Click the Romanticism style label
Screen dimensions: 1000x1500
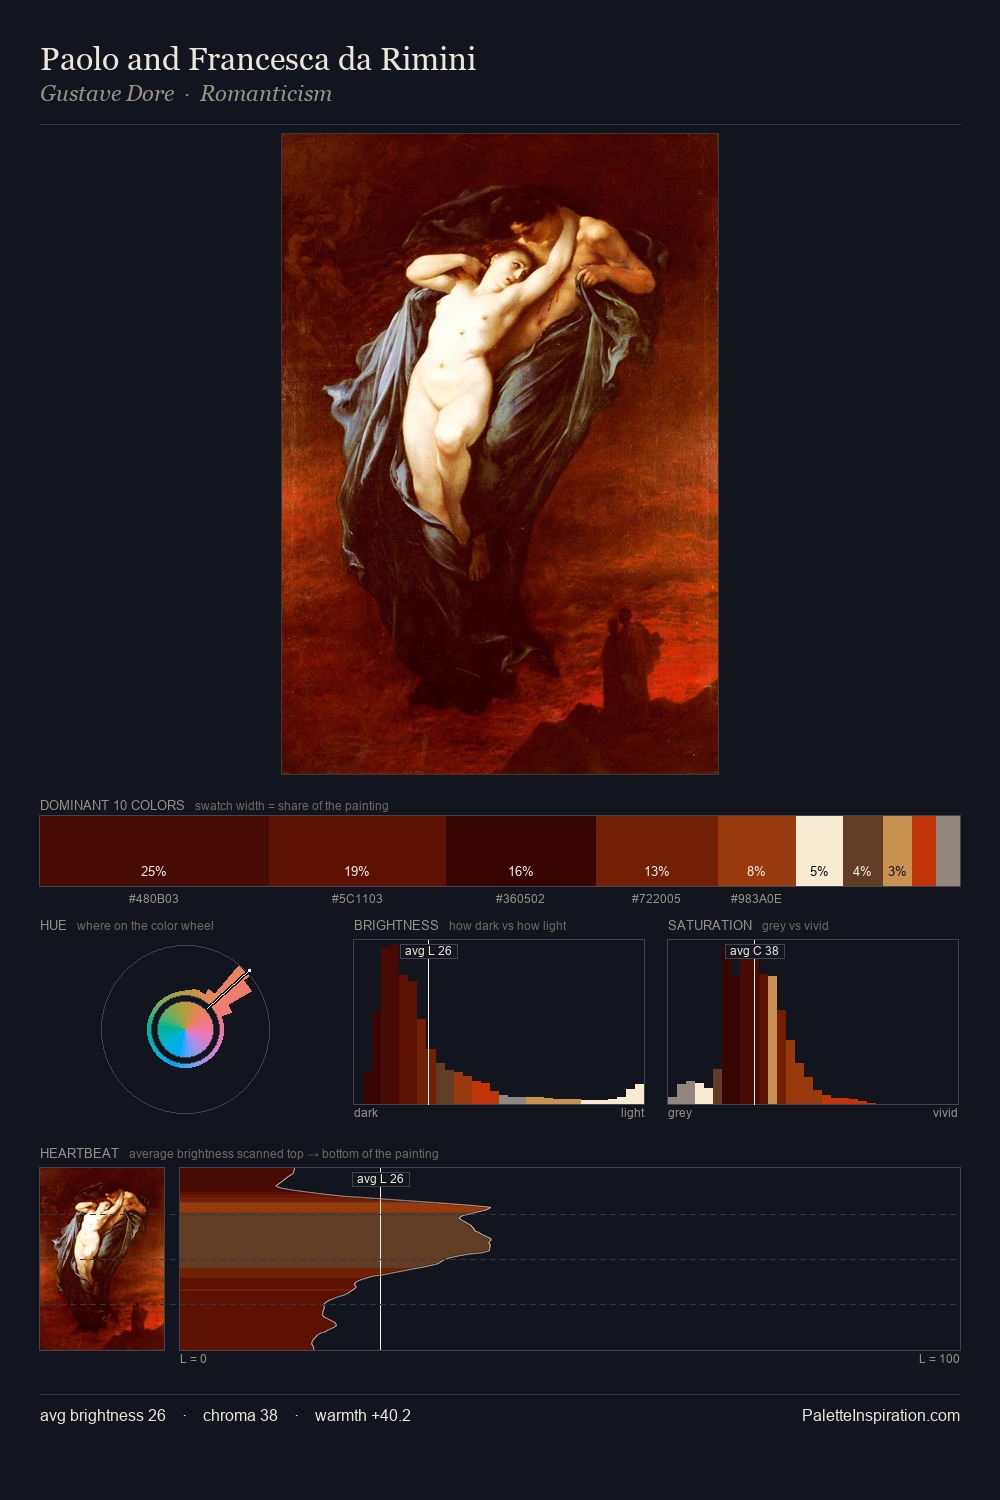pos(266,94)
